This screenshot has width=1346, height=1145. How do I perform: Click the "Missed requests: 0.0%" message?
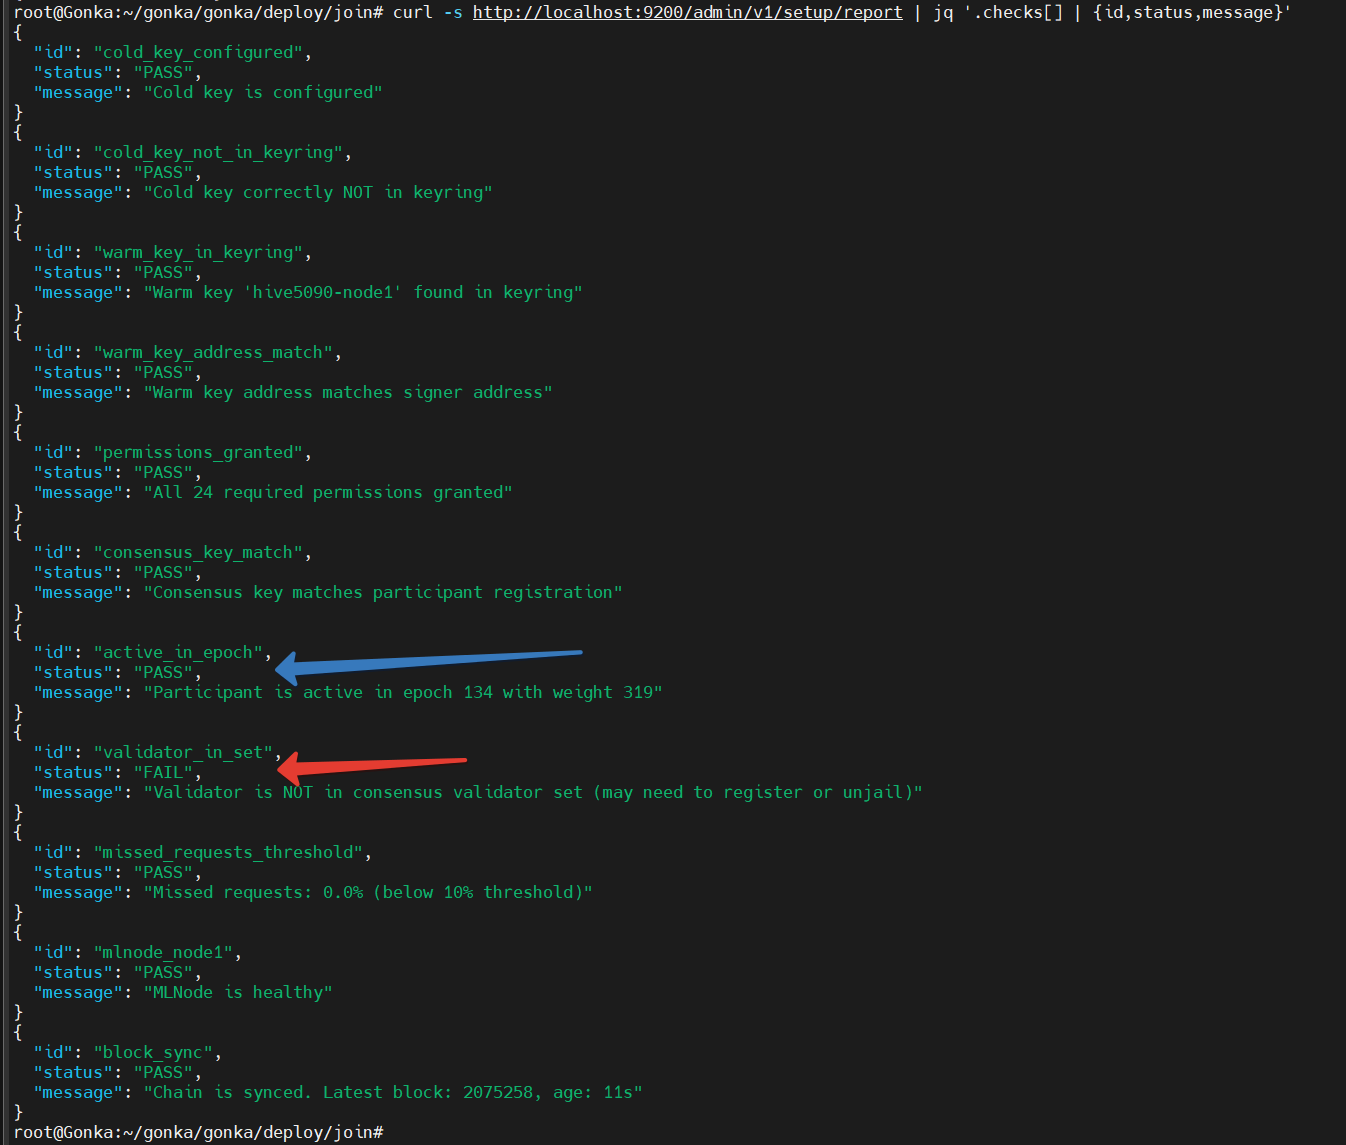point(368,892)
